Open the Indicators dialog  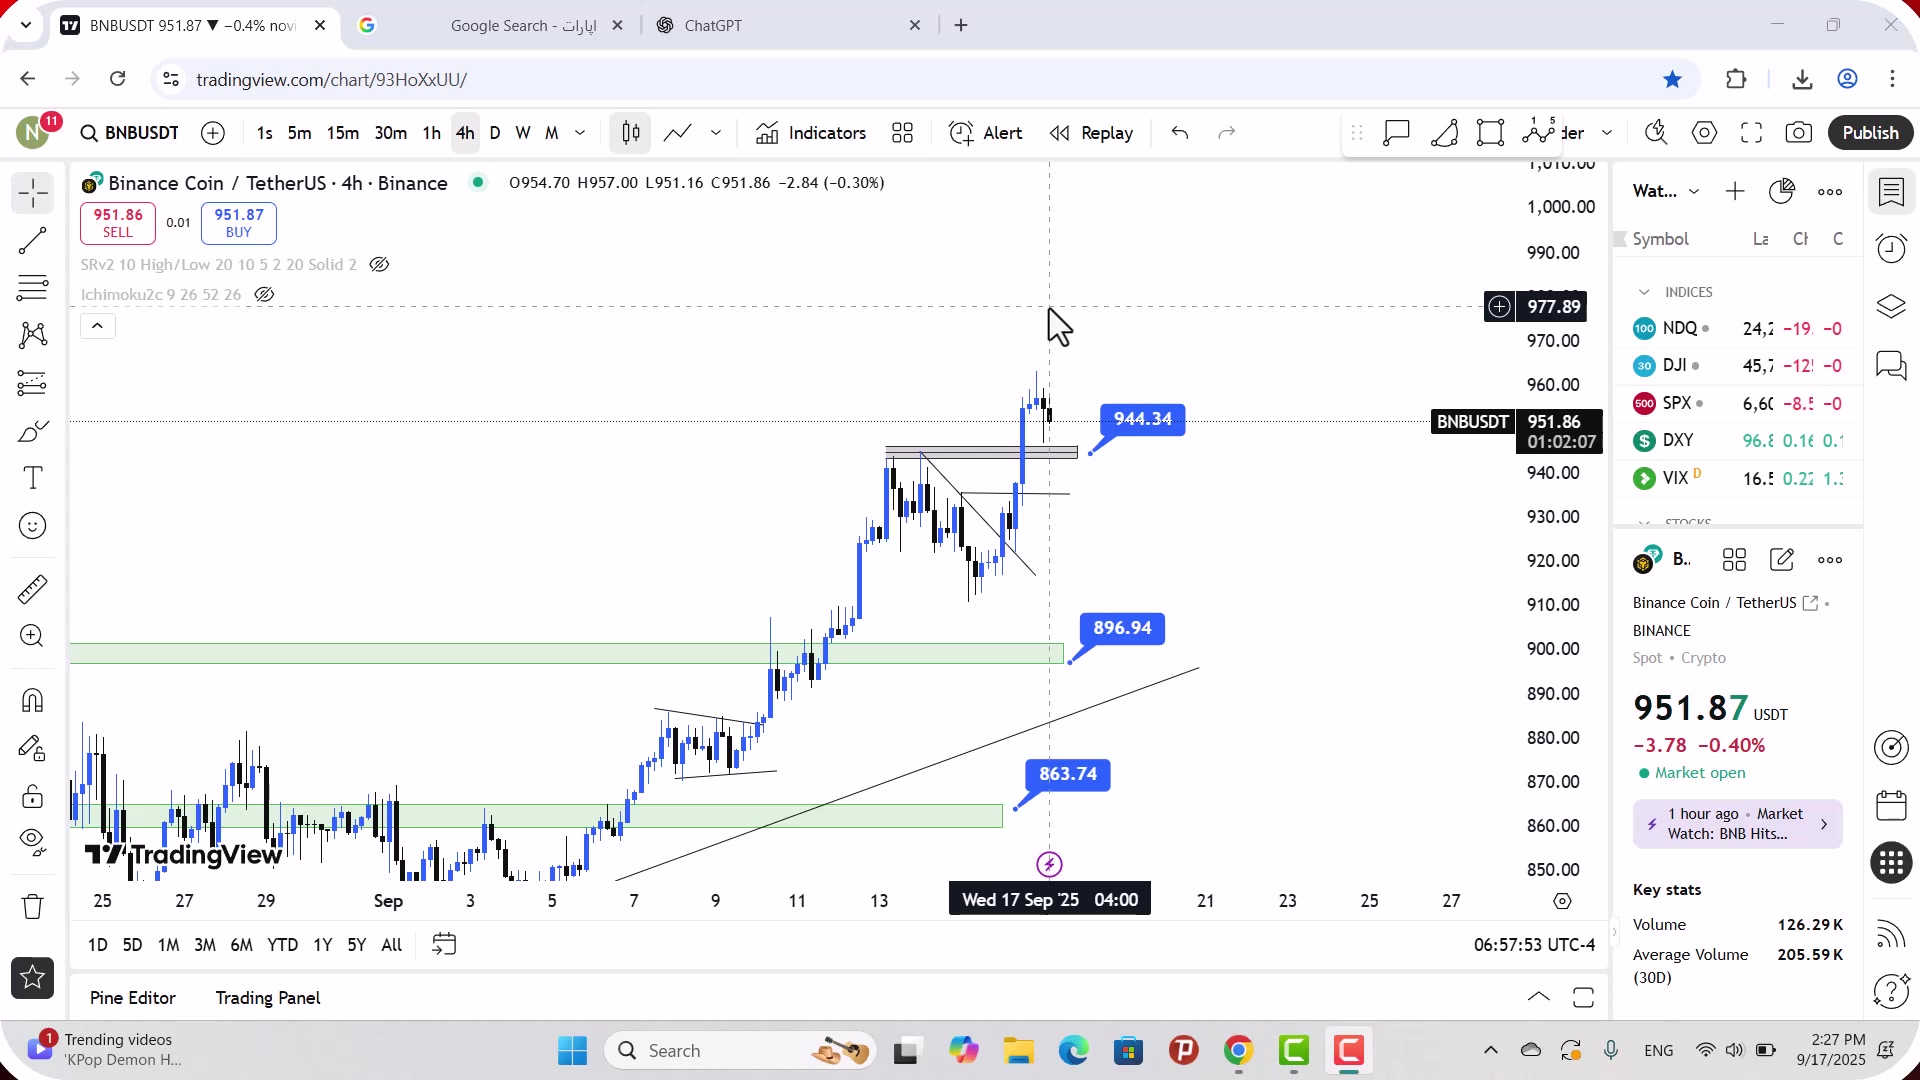[811, 133]
